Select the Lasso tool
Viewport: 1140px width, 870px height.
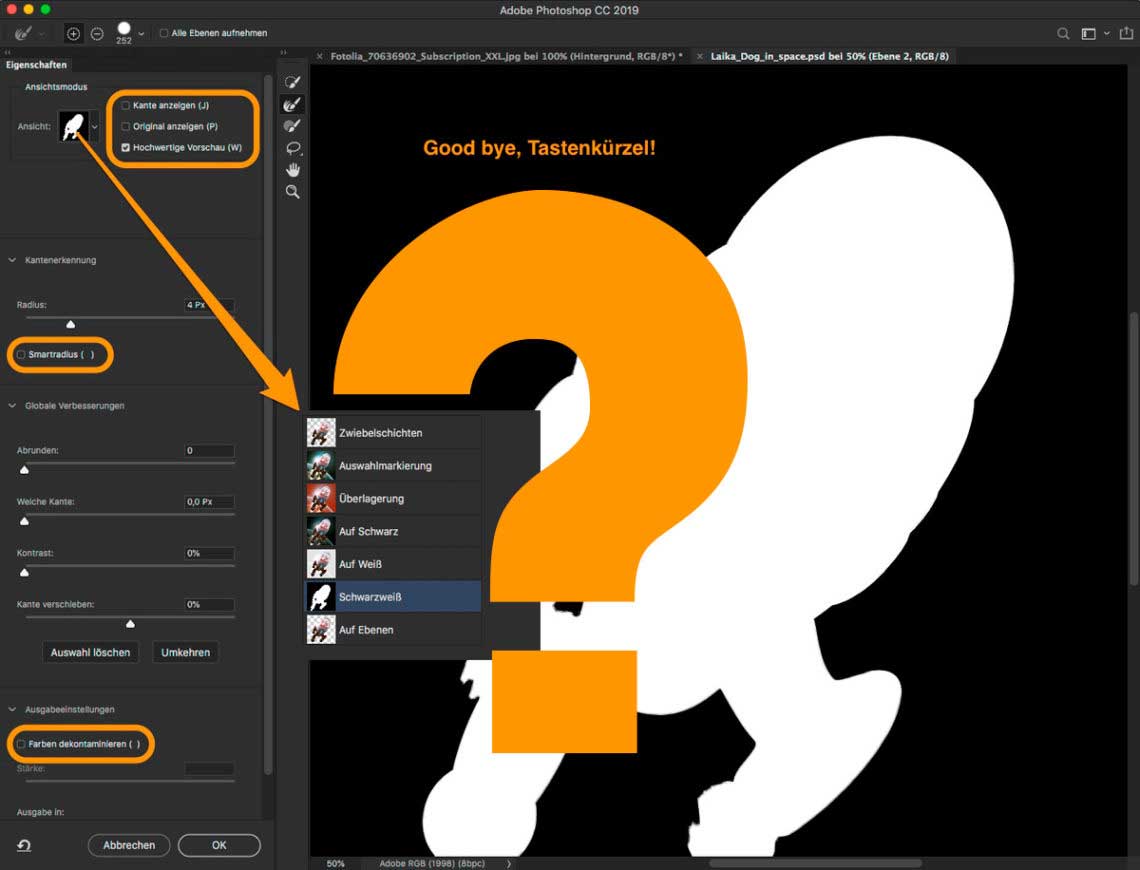coord(293,148)
